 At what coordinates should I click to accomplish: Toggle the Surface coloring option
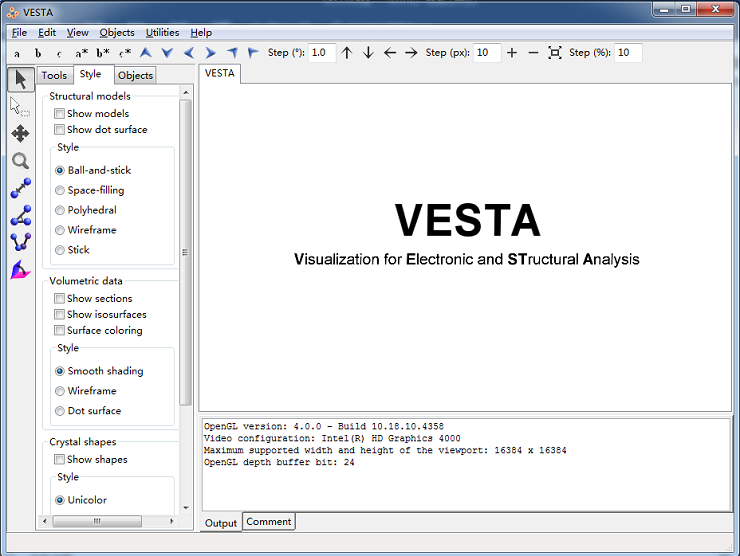coord(60,331)
